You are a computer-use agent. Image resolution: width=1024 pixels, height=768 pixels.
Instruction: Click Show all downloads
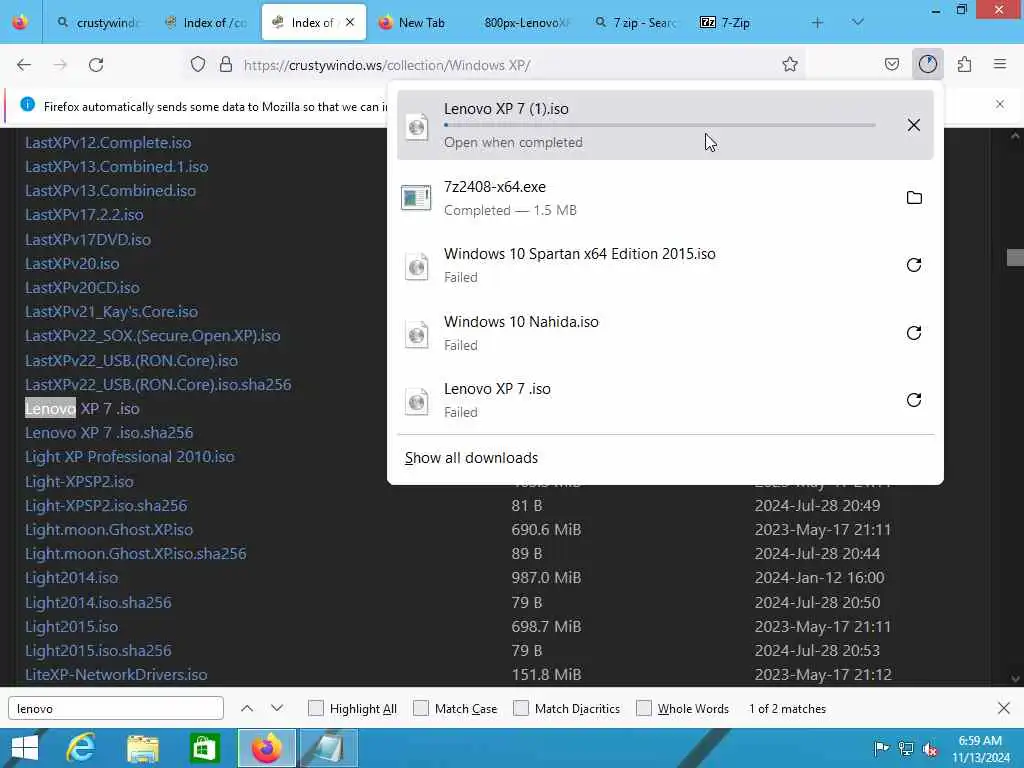click(471, 458)
